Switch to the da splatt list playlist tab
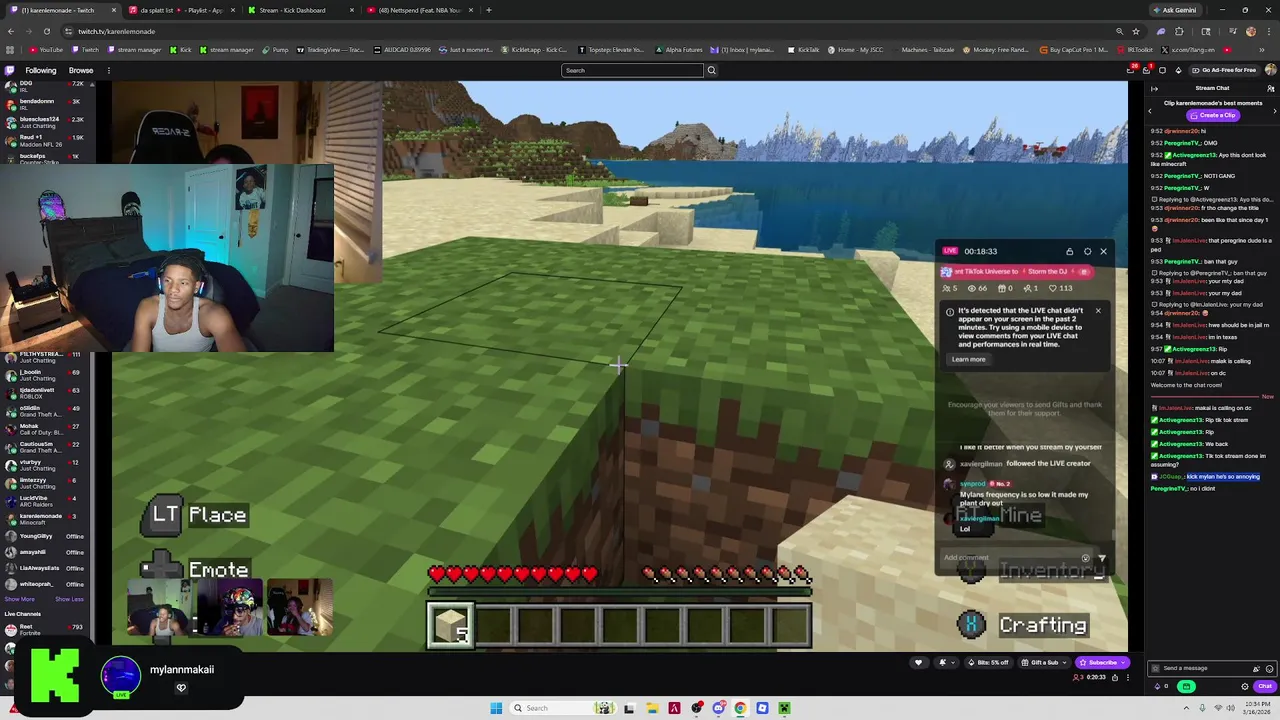 [181, 10]
